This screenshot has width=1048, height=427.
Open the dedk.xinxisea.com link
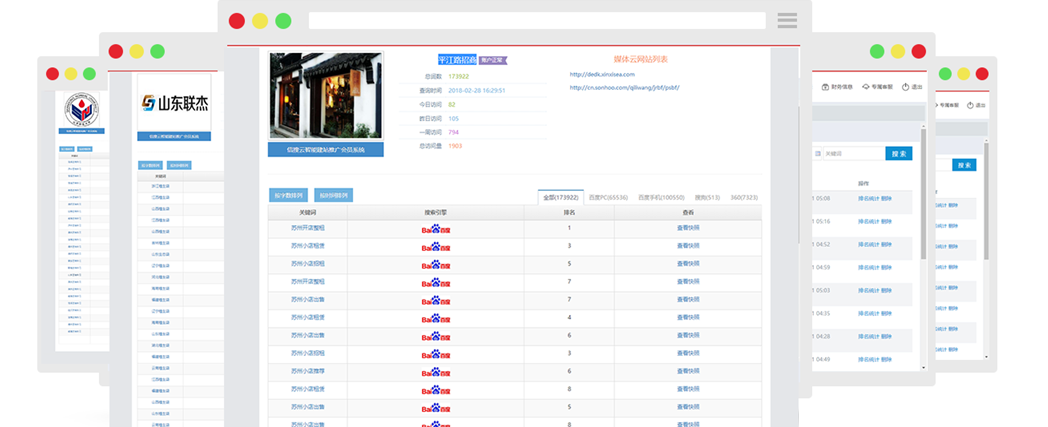tap(602, 74)
